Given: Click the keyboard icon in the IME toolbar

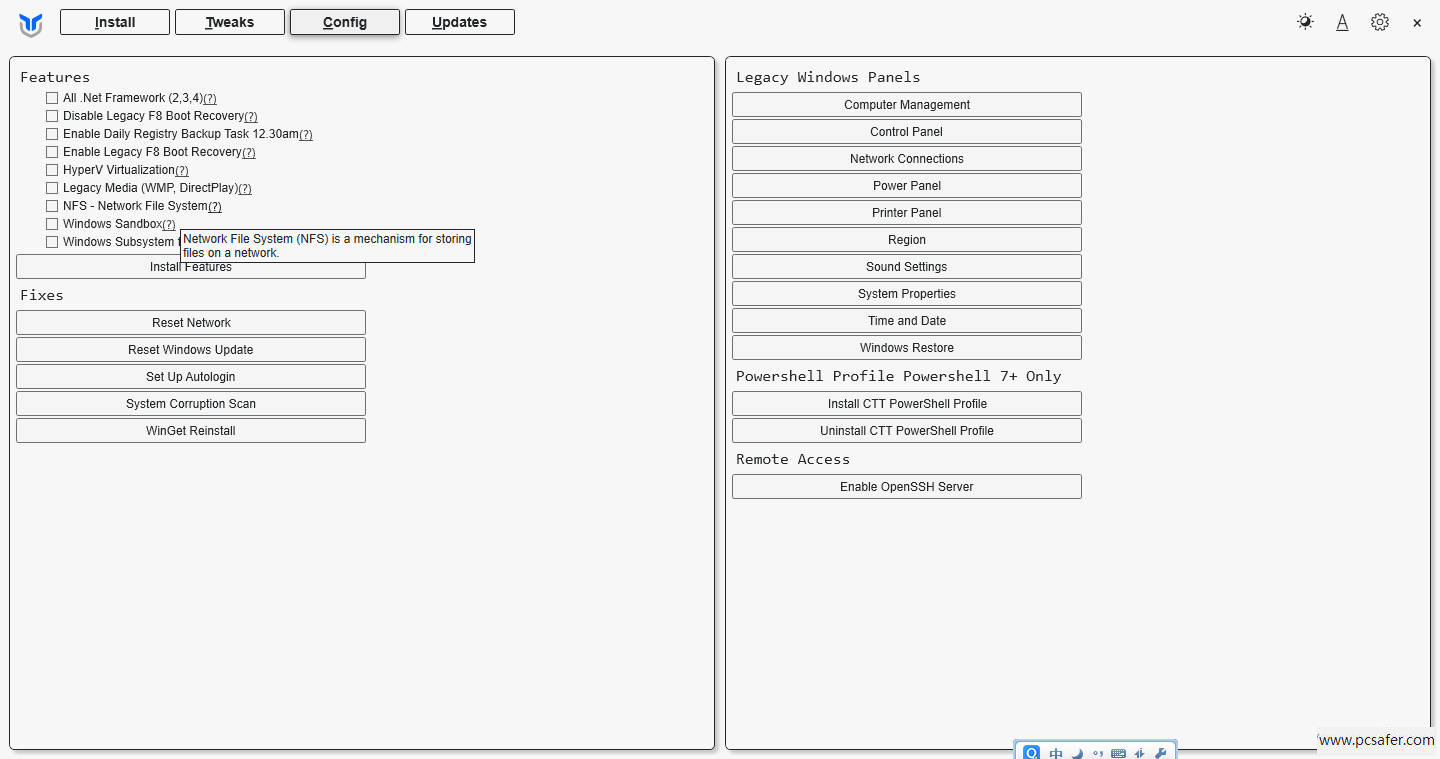Looking at the screenshot, I should tap(1118, 753).
